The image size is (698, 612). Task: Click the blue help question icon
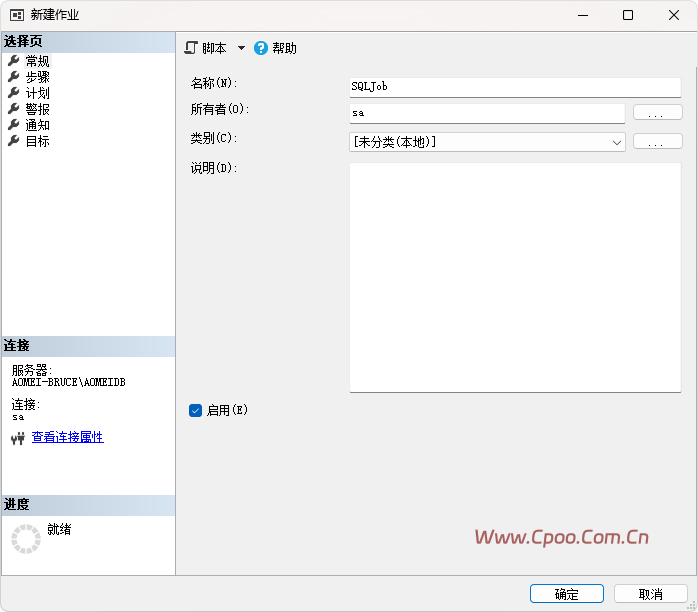point(261,48)
